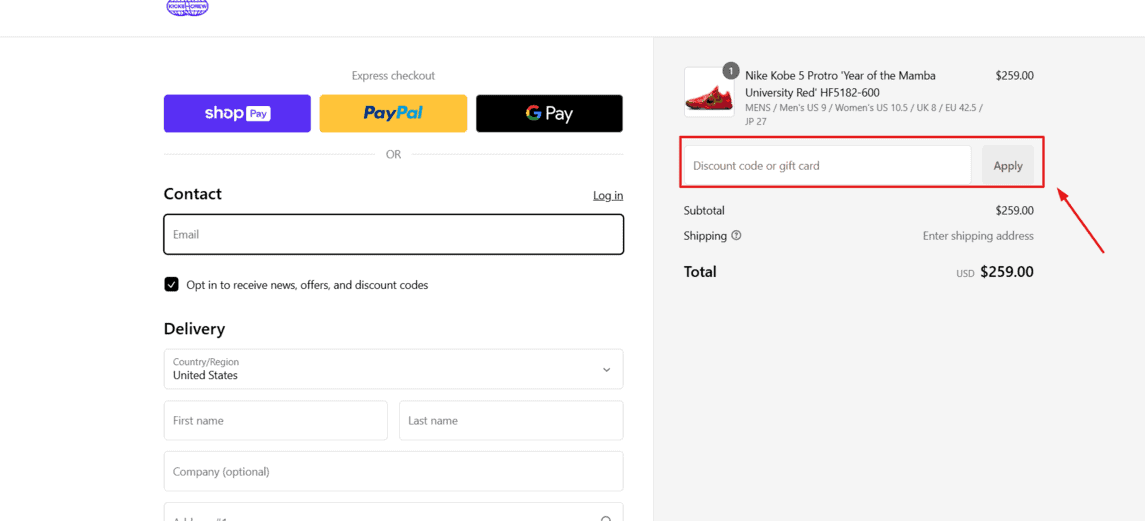Click the Total price $259.00

pos(1007,272)
